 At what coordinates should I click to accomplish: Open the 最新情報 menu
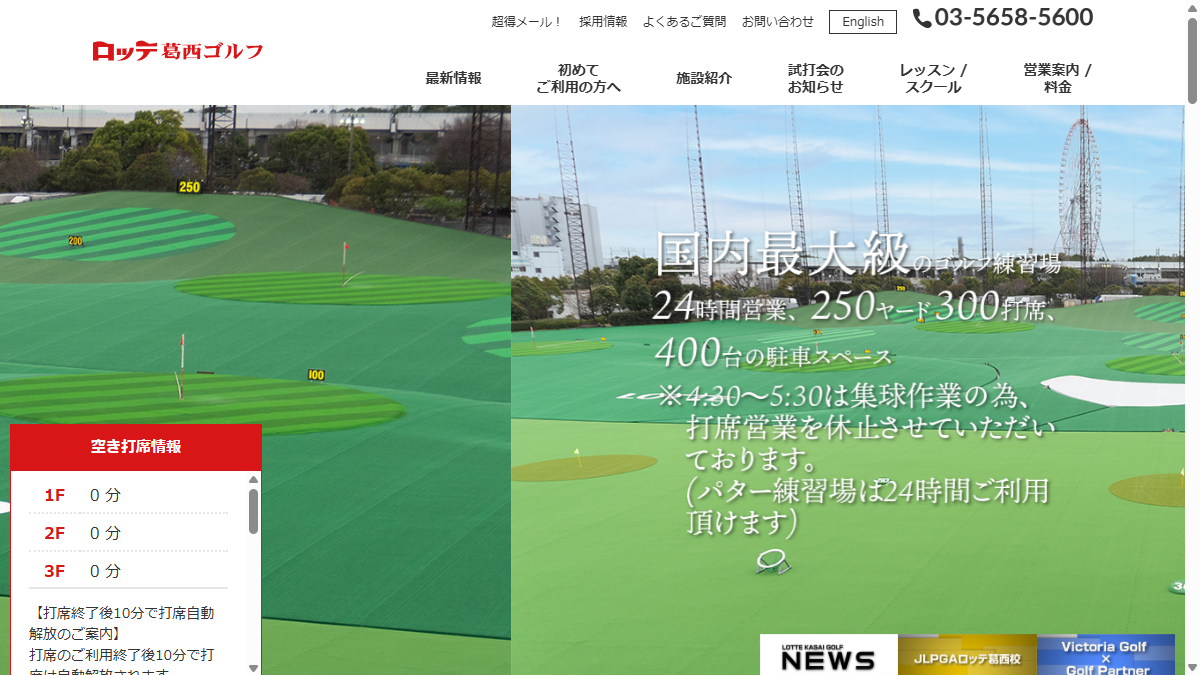(453, 78)
